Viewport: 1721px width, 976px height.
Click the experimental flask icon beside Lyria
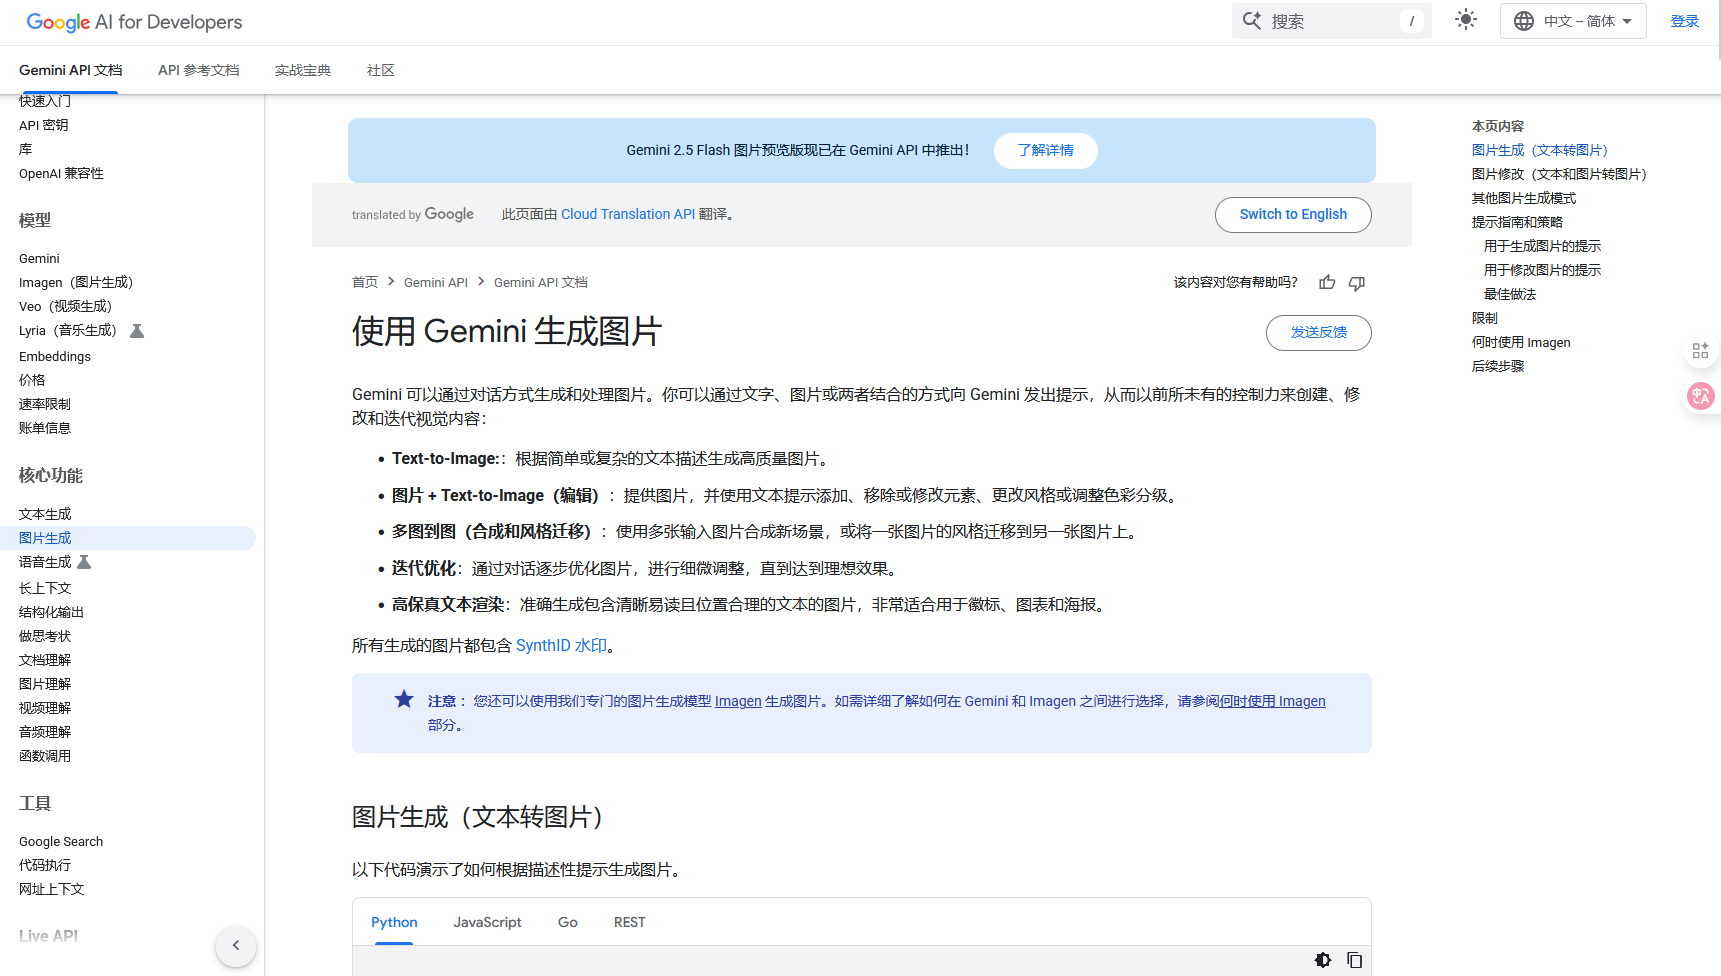coord(138,330)
